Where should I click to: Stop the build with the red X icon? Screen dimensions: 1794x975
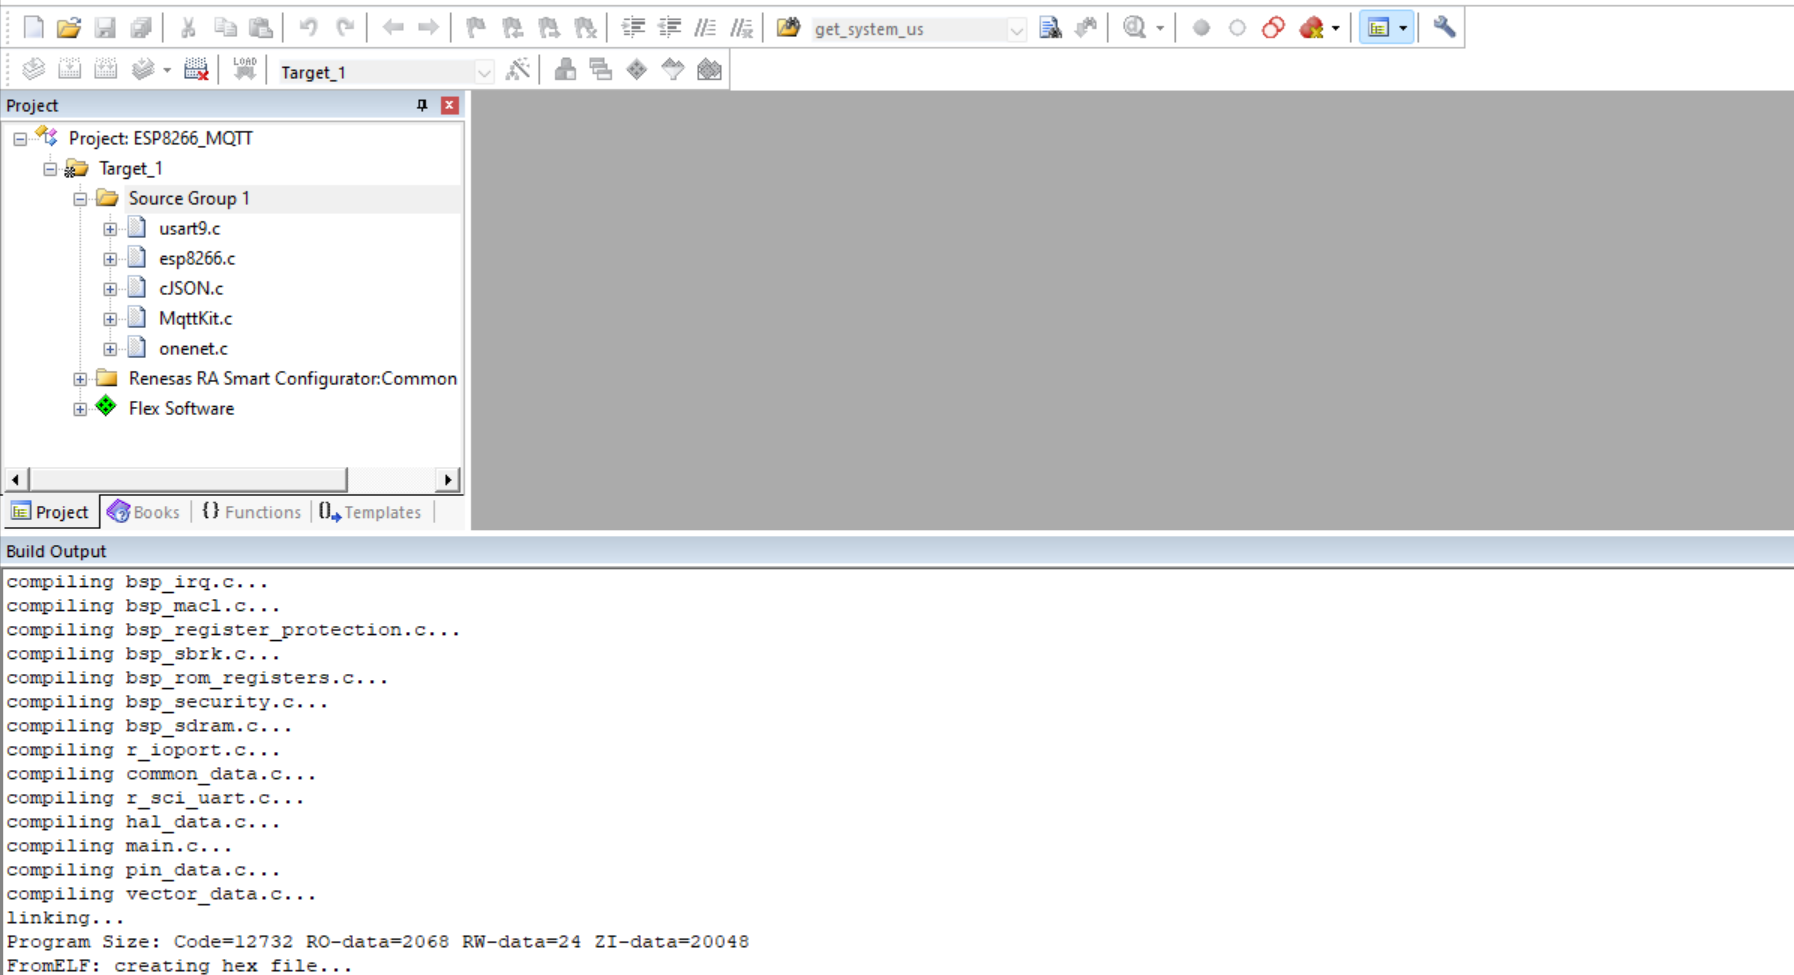click(x=196, y=69)
